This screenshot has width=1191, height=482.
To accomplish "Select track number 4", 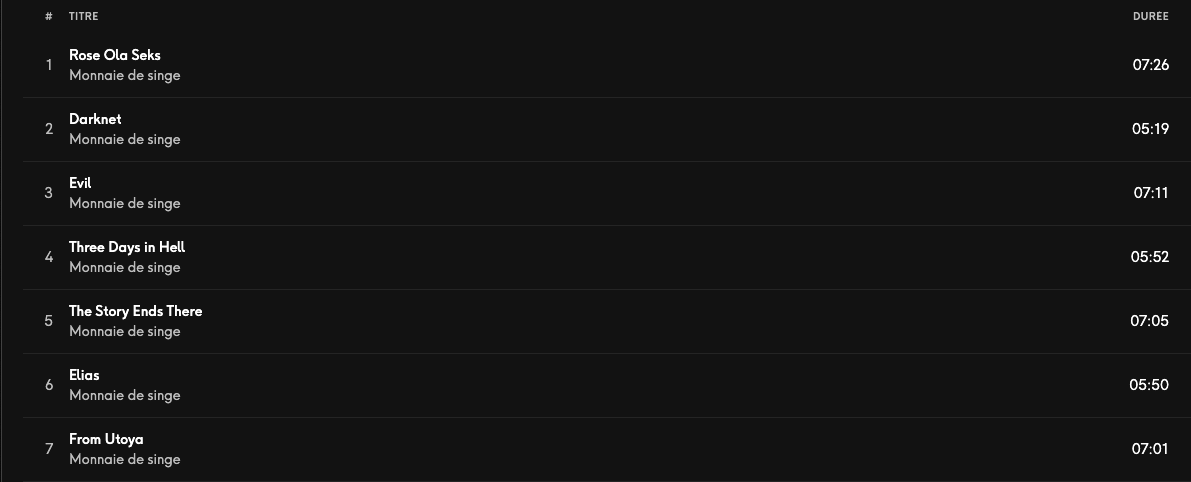I will [49, 257].
